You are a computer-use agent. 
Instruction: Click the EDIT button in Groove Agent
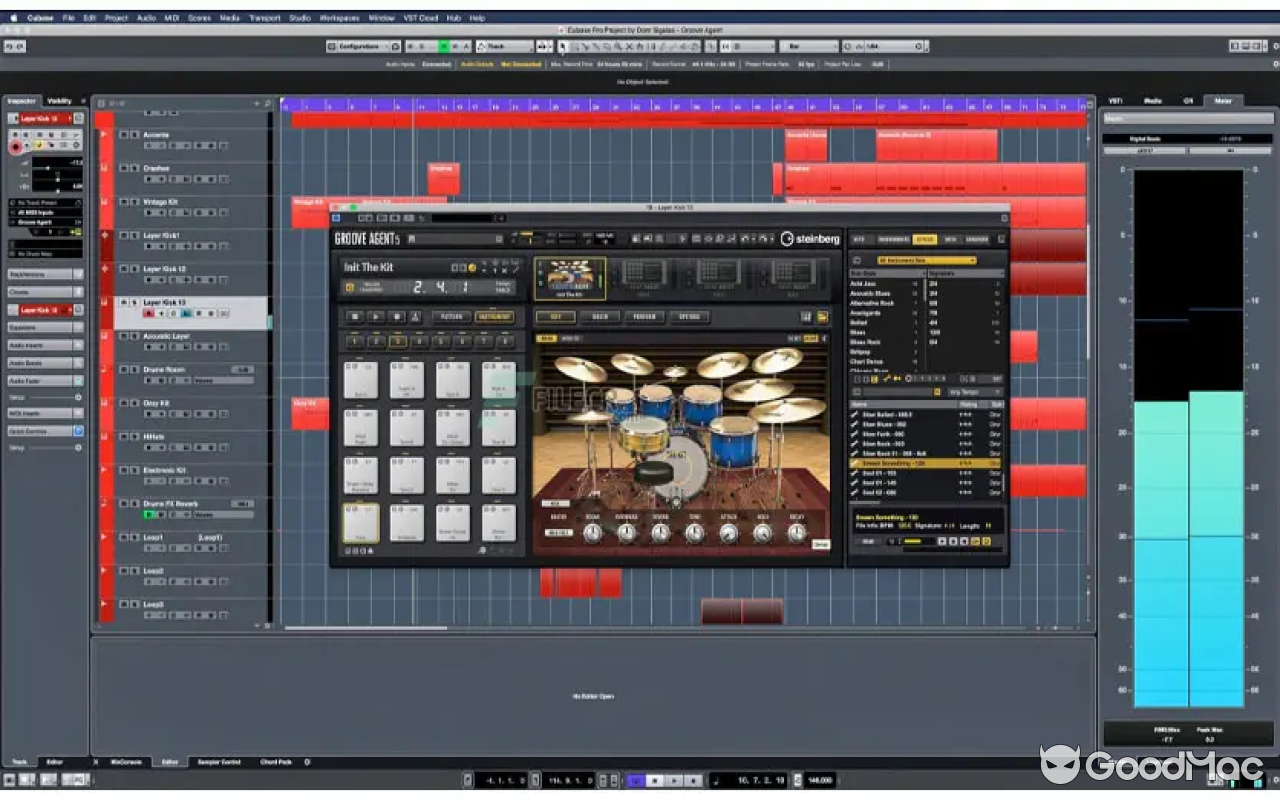point(556,316)
